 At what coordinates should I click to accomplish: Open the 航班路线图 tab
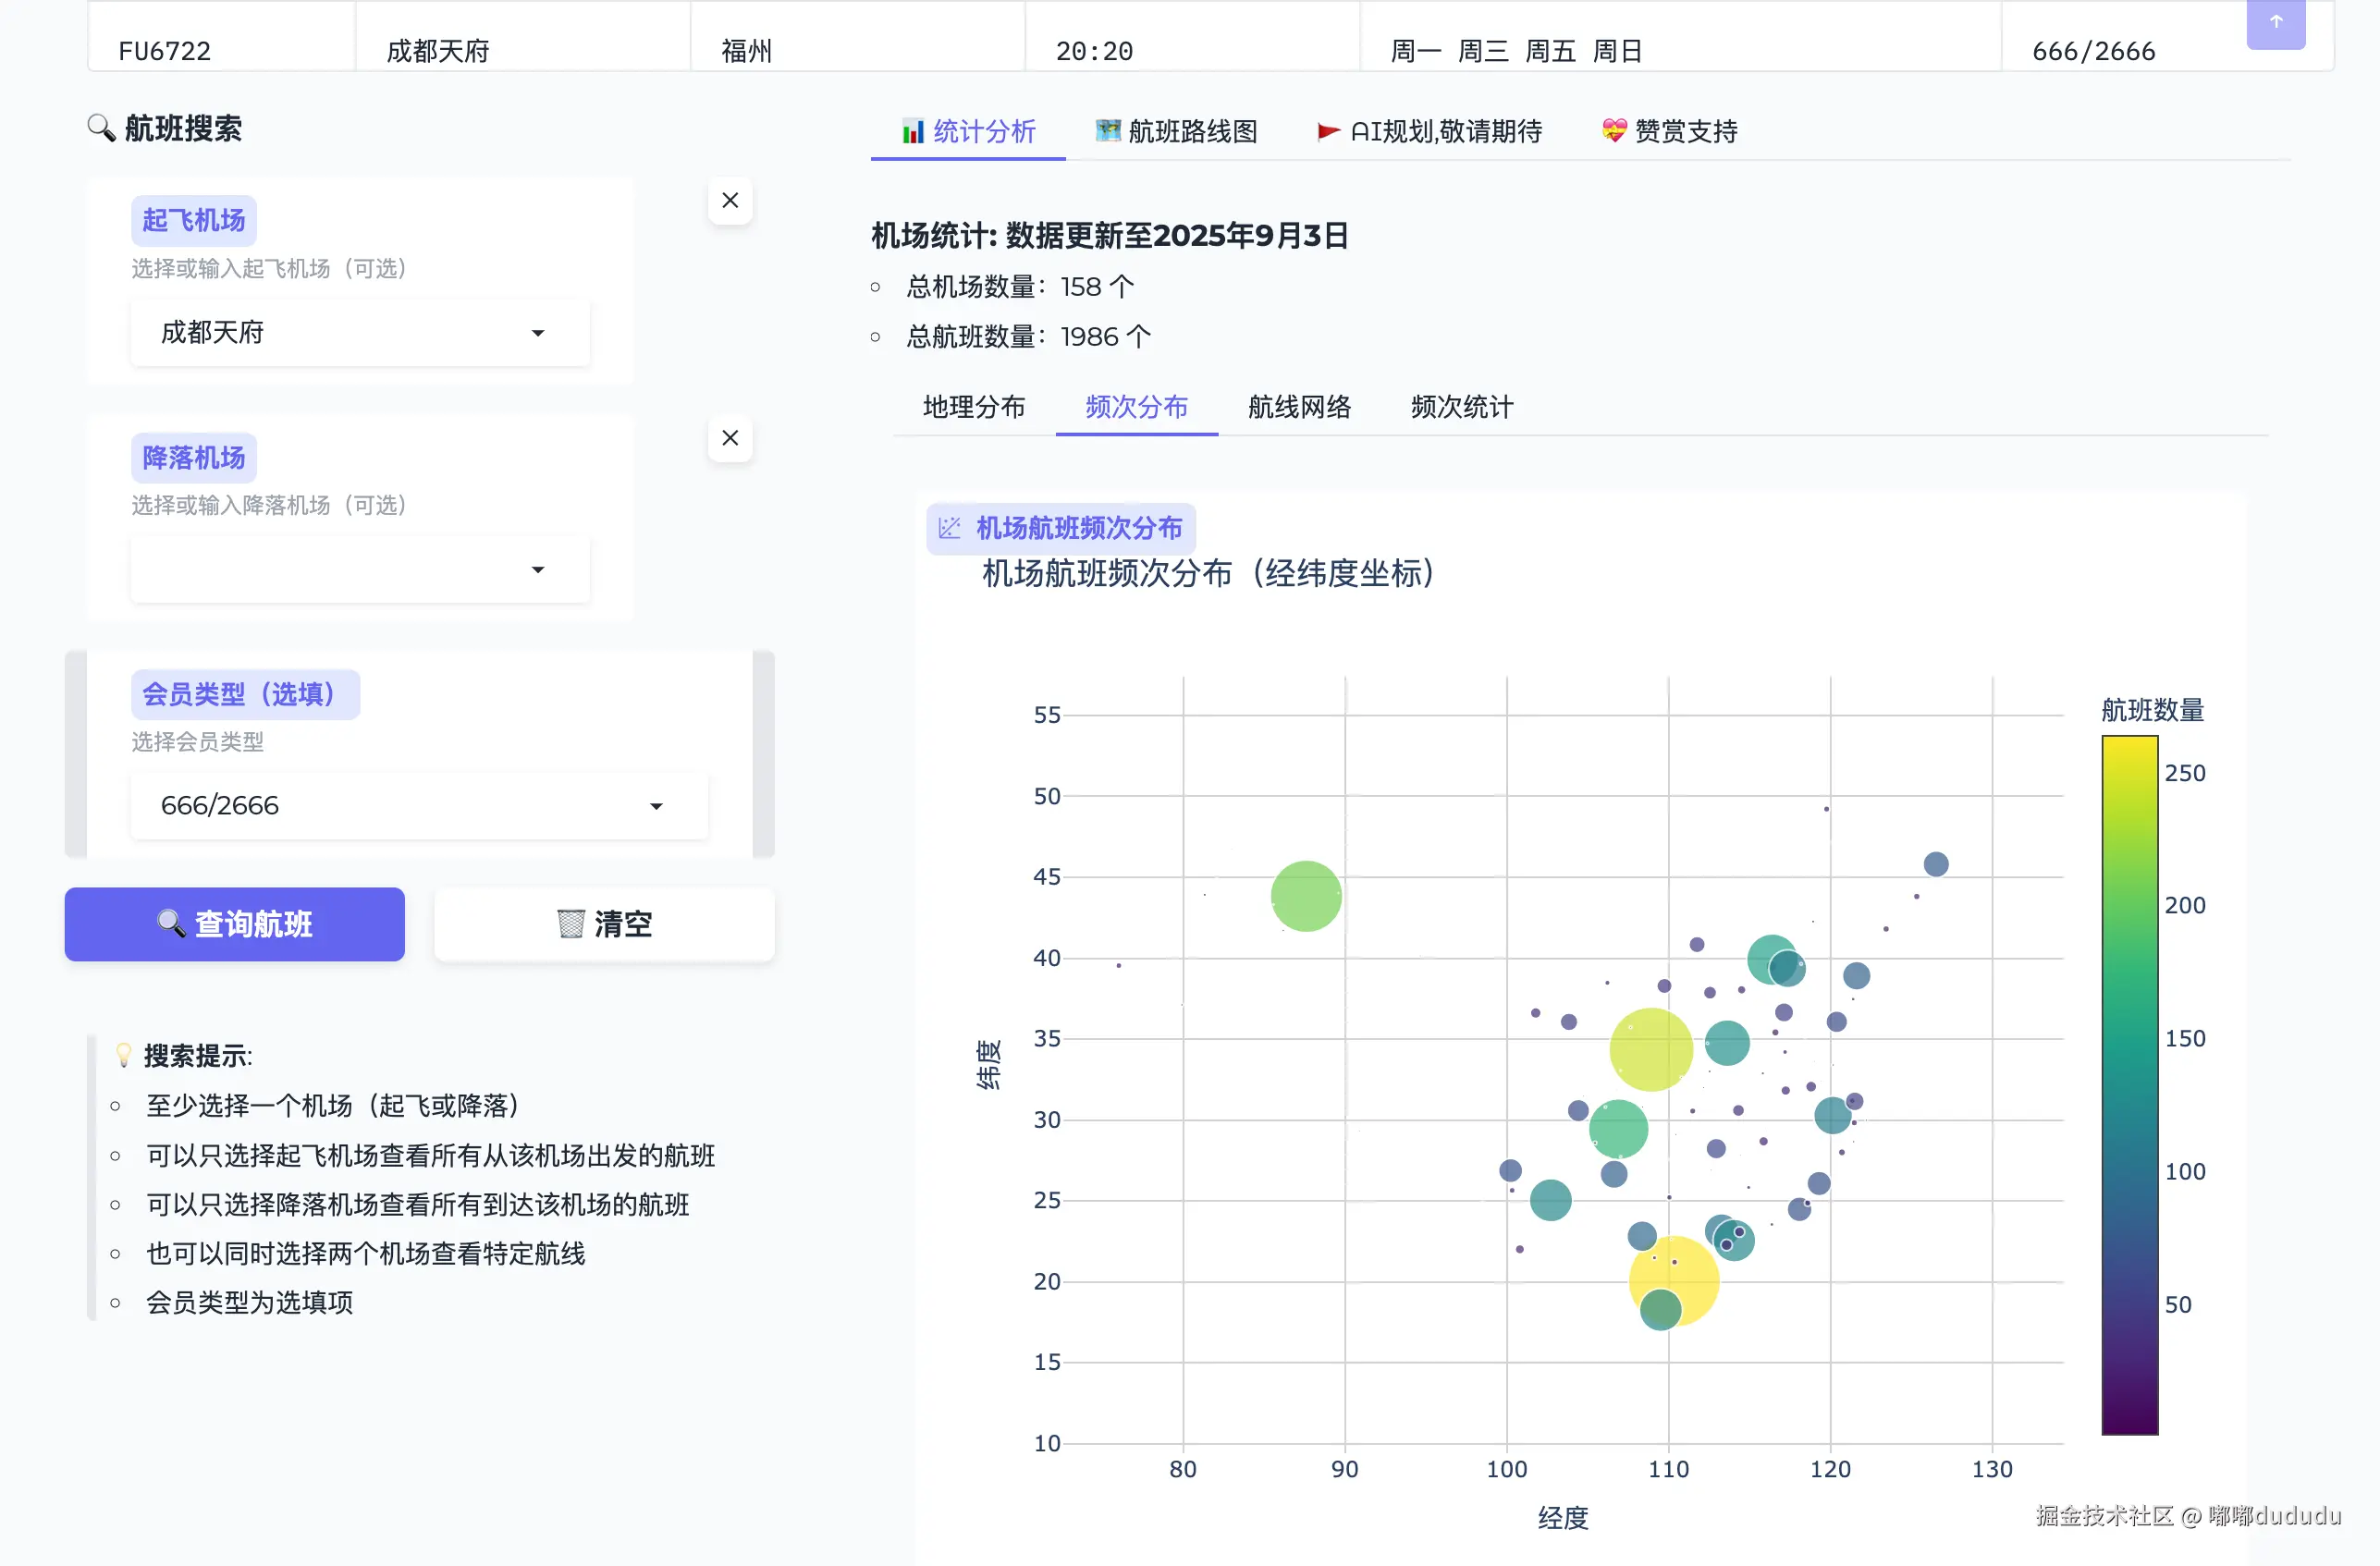pyautogui.click(x=1176, y=131)
